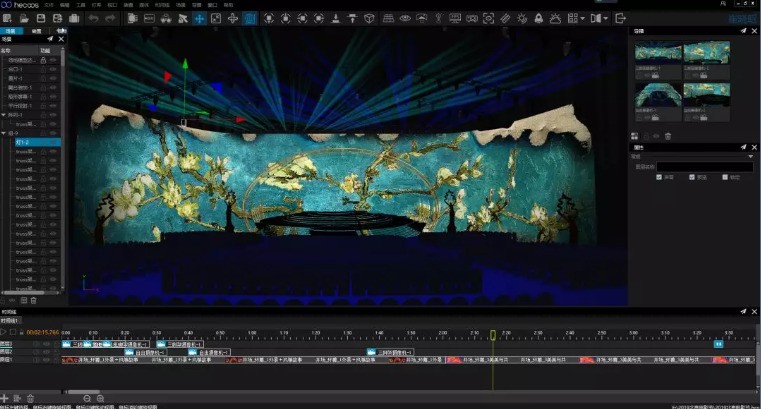
Task: Click the exit door toolbar icon
Action: pos(620,18)
